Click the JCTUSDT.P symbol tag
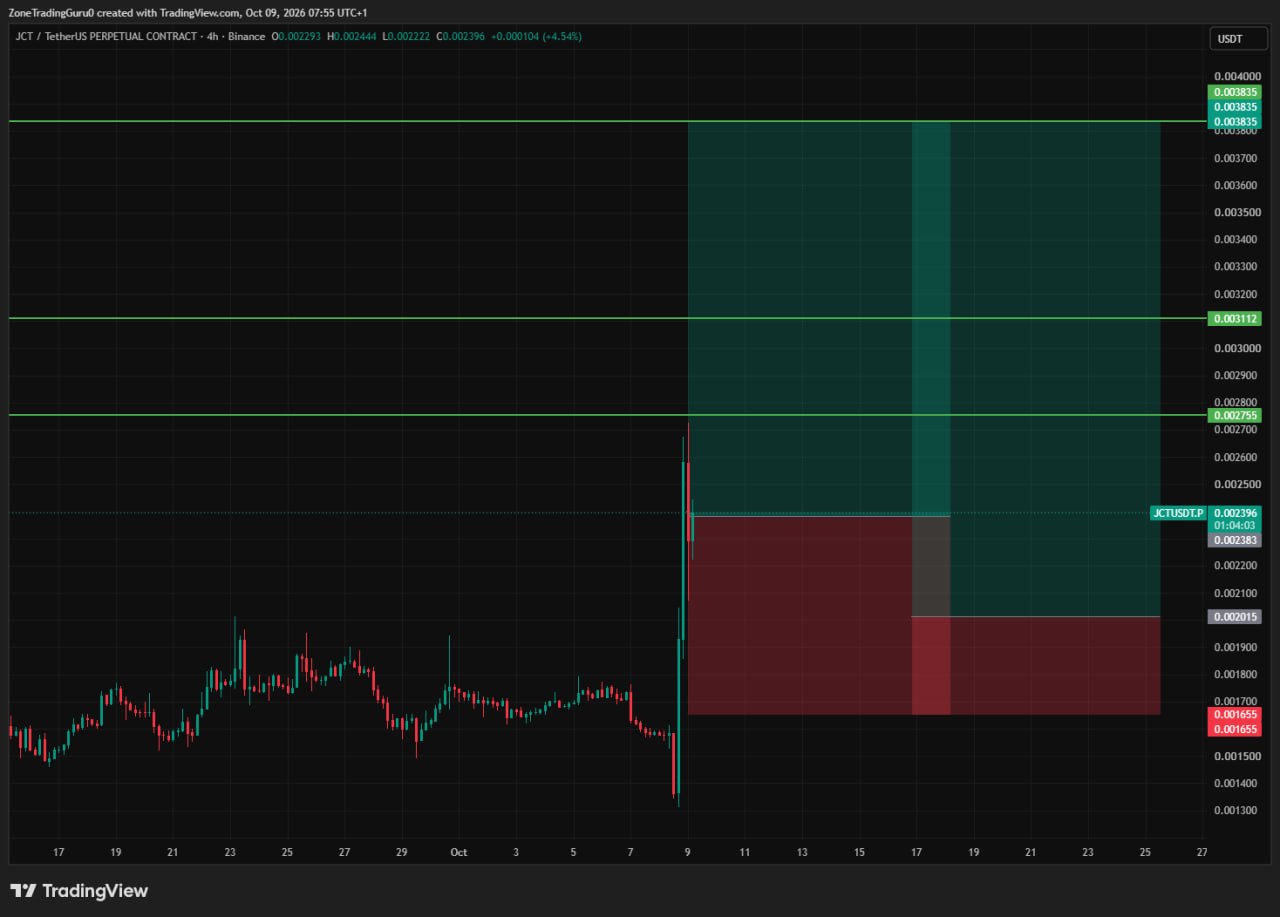 coord(1178,513)
